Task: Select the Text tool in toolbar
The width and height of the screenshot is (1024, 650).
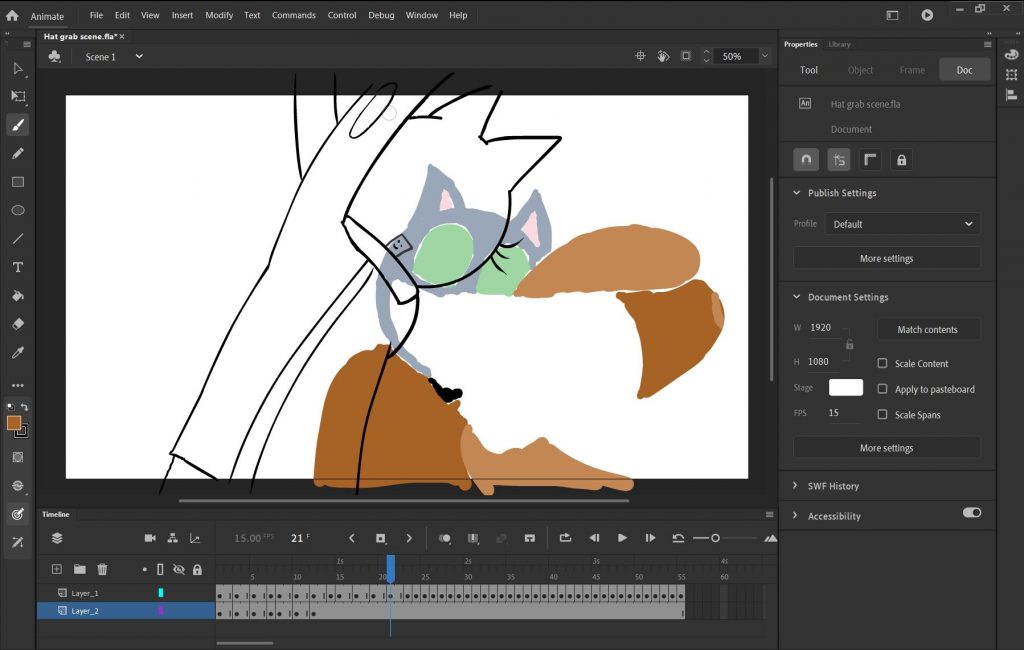Action: coord(17,267)
